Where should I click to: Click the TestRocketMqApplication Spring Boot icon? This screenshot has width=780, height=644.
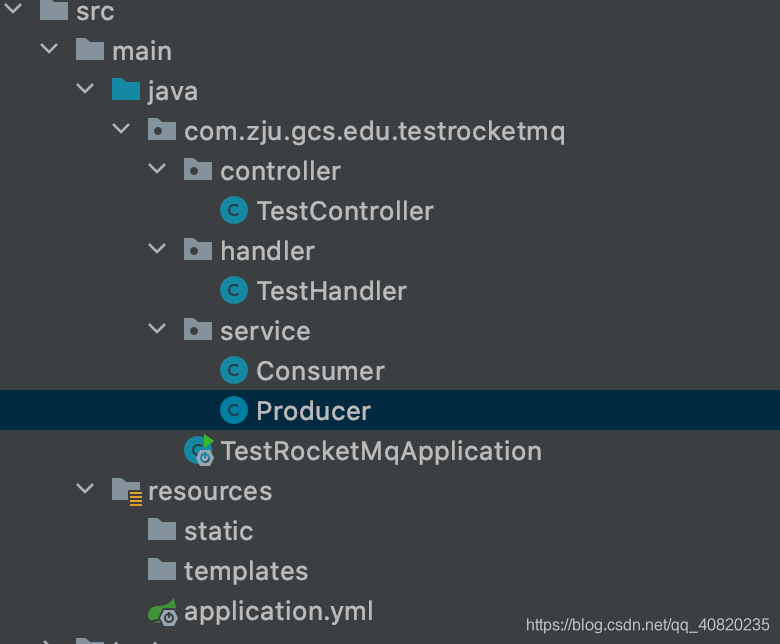tap(198, 451)
